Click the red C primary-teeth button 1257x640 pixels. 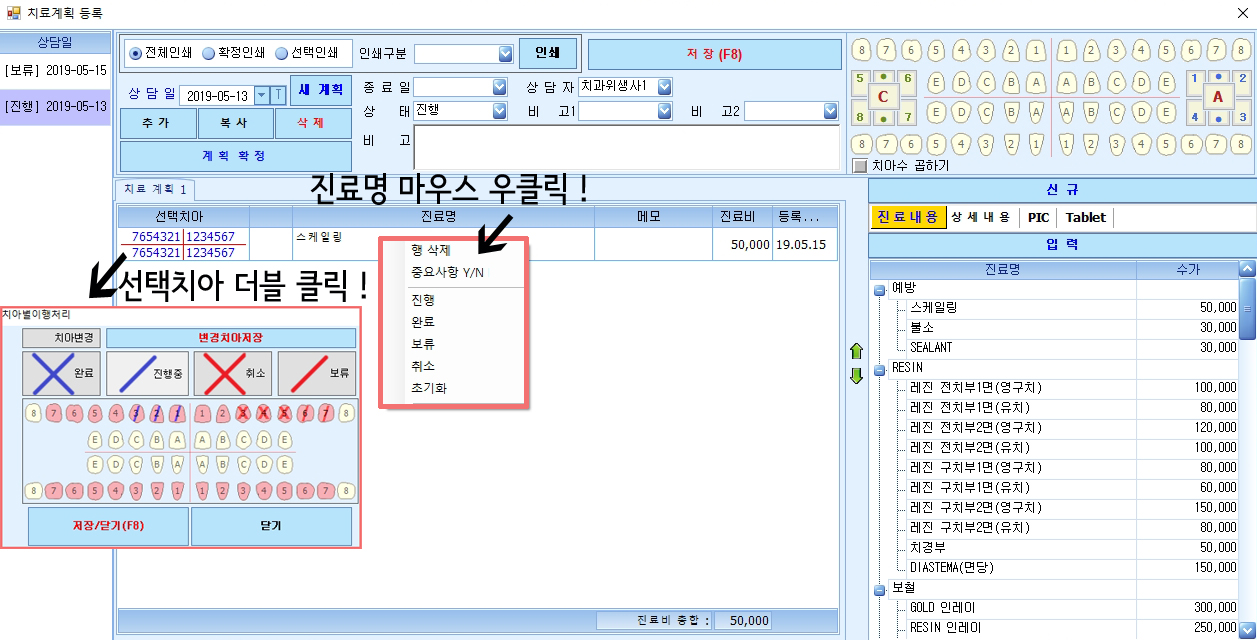(883, 97)
